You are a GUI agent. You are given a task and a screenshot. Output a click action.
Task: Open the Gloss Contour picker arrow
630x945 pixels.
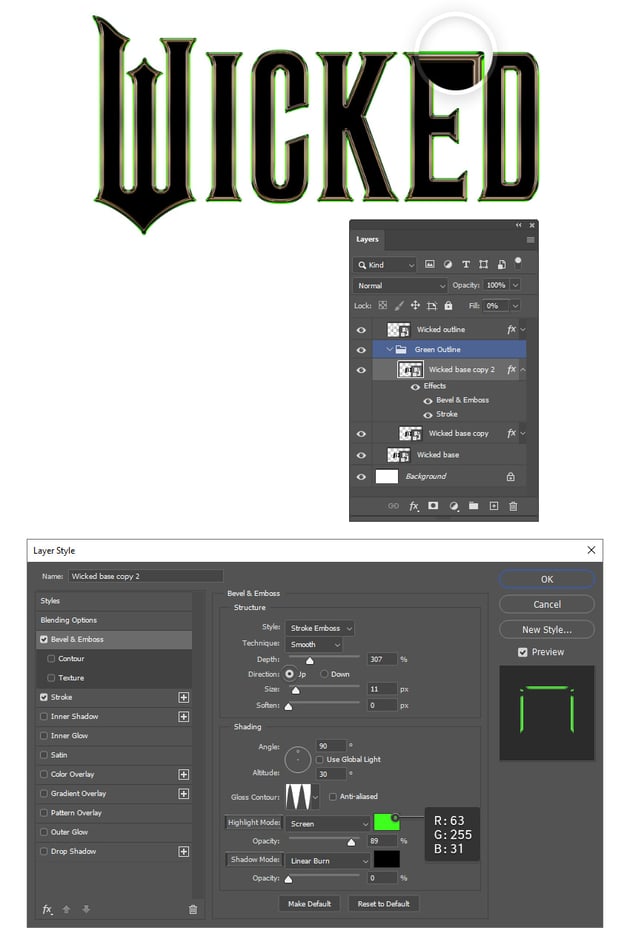(x=315, y=797)
